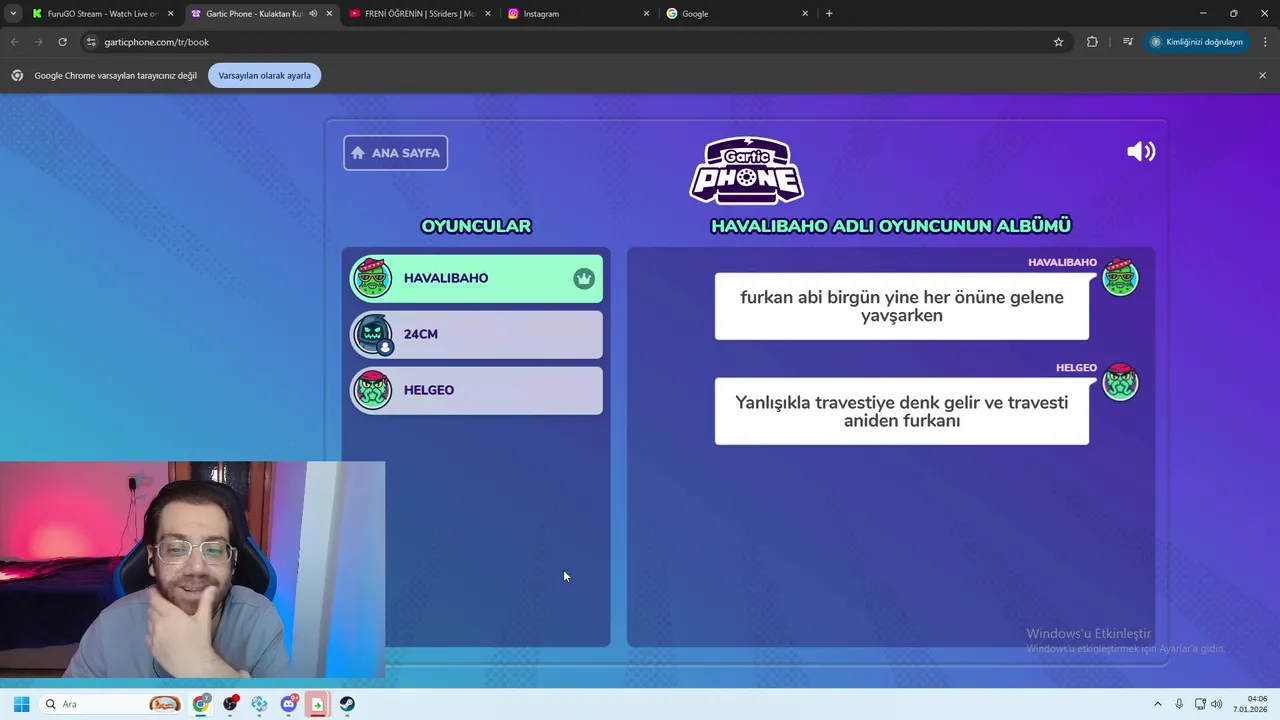
Task: Reload the Gartic Phone page
Action: pos(62,42)
